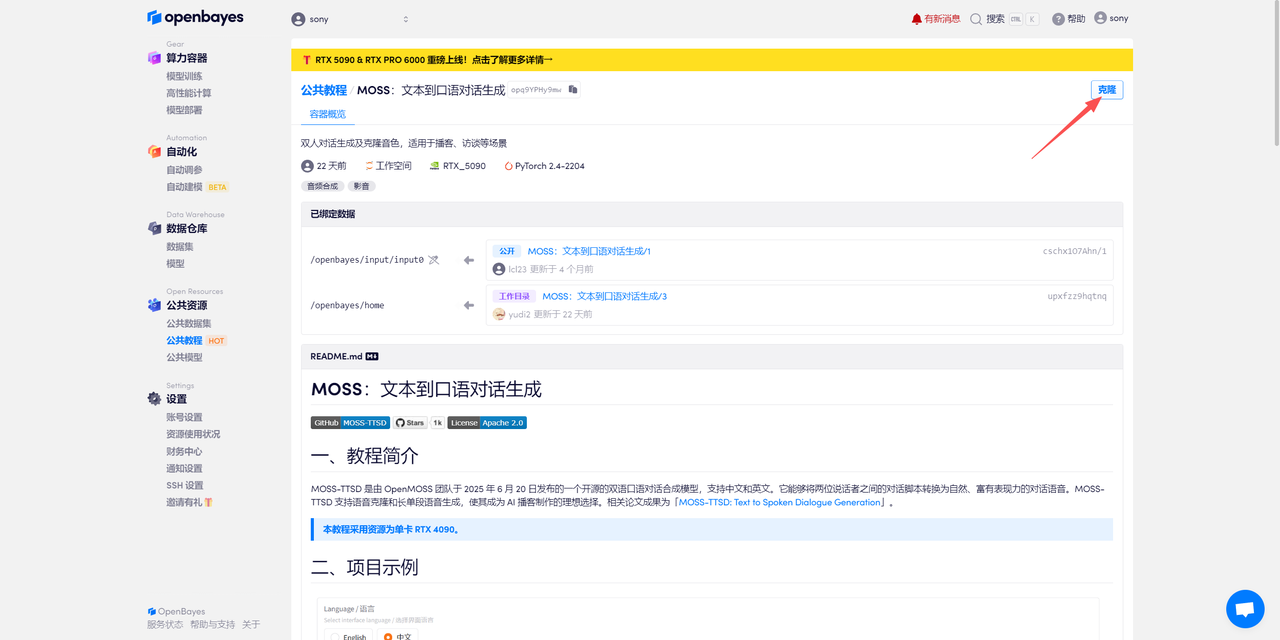This screenshot has height=640, width=1280.
Task: Open 公共模型 in sidebar
Action: pos(184,357)
